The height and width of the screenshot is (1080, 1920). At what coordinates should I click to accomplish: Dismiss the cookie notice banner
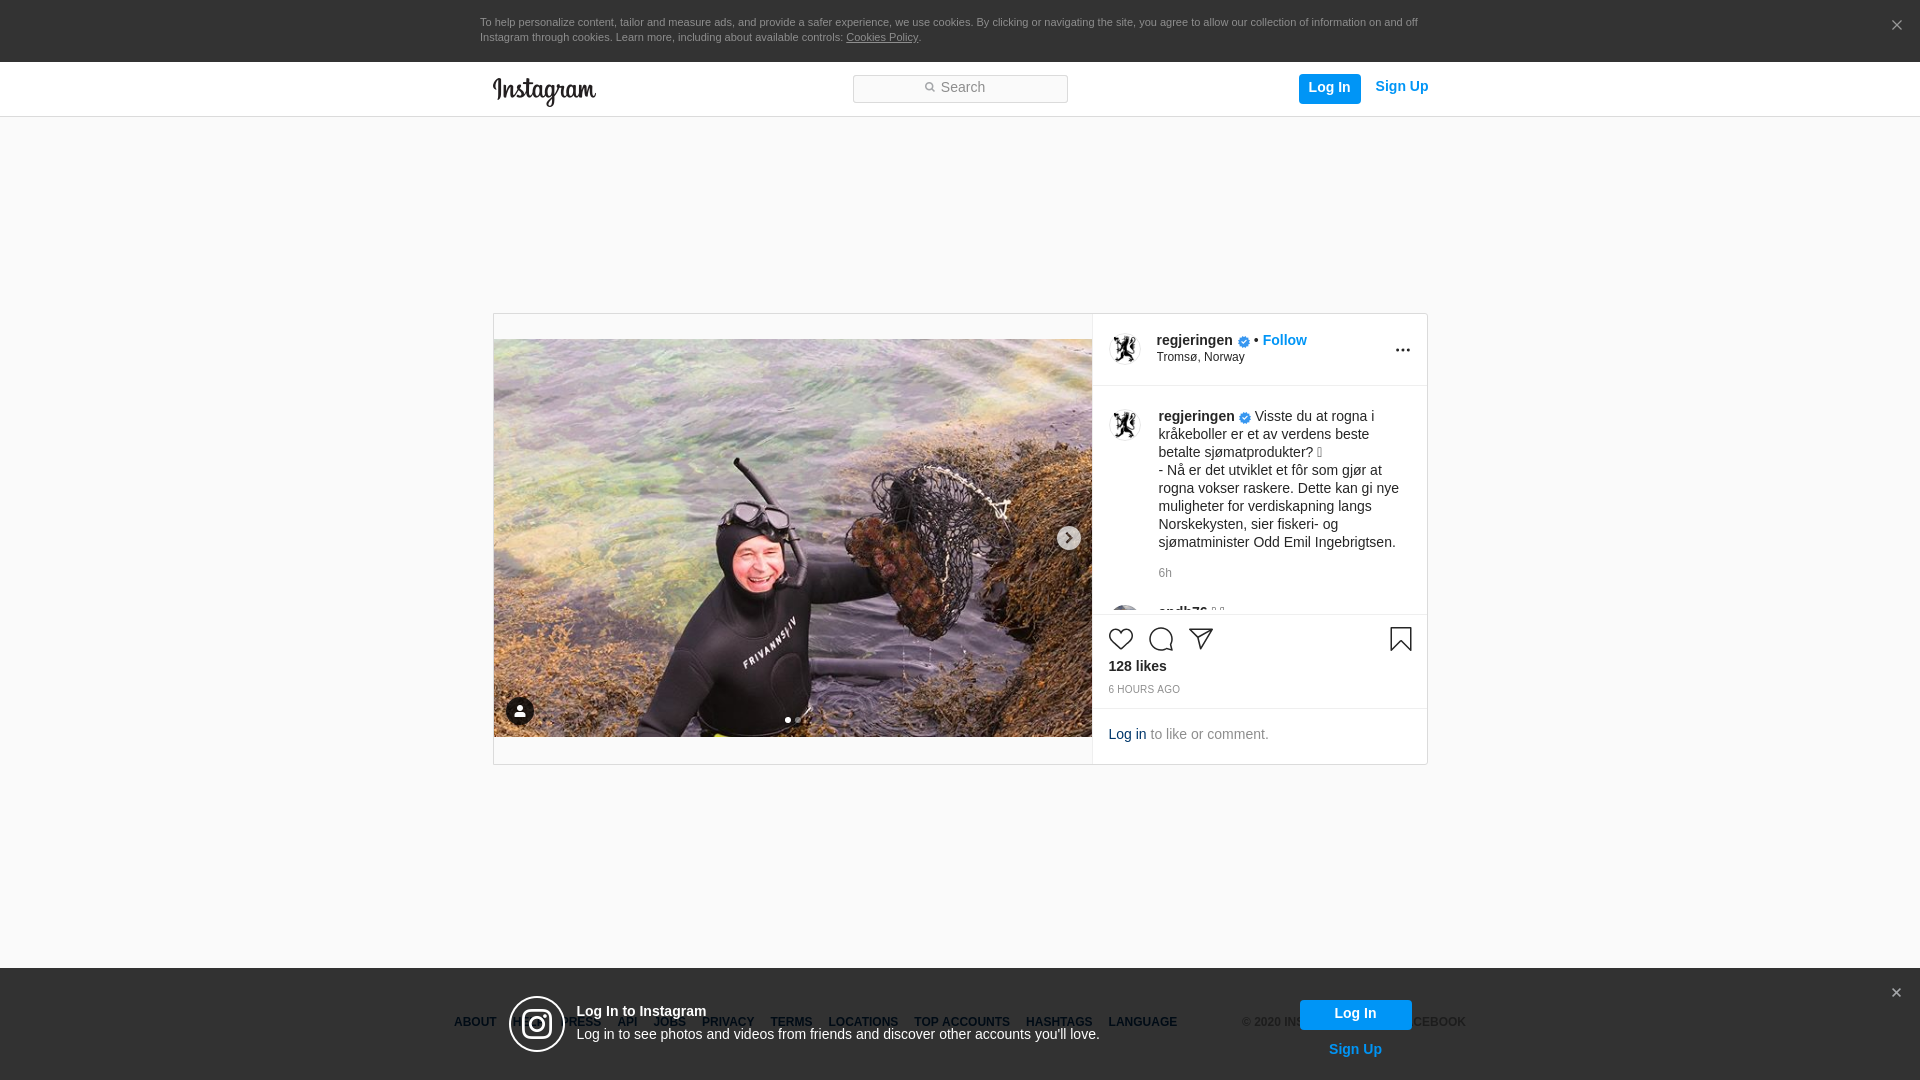pos(1896,26)
